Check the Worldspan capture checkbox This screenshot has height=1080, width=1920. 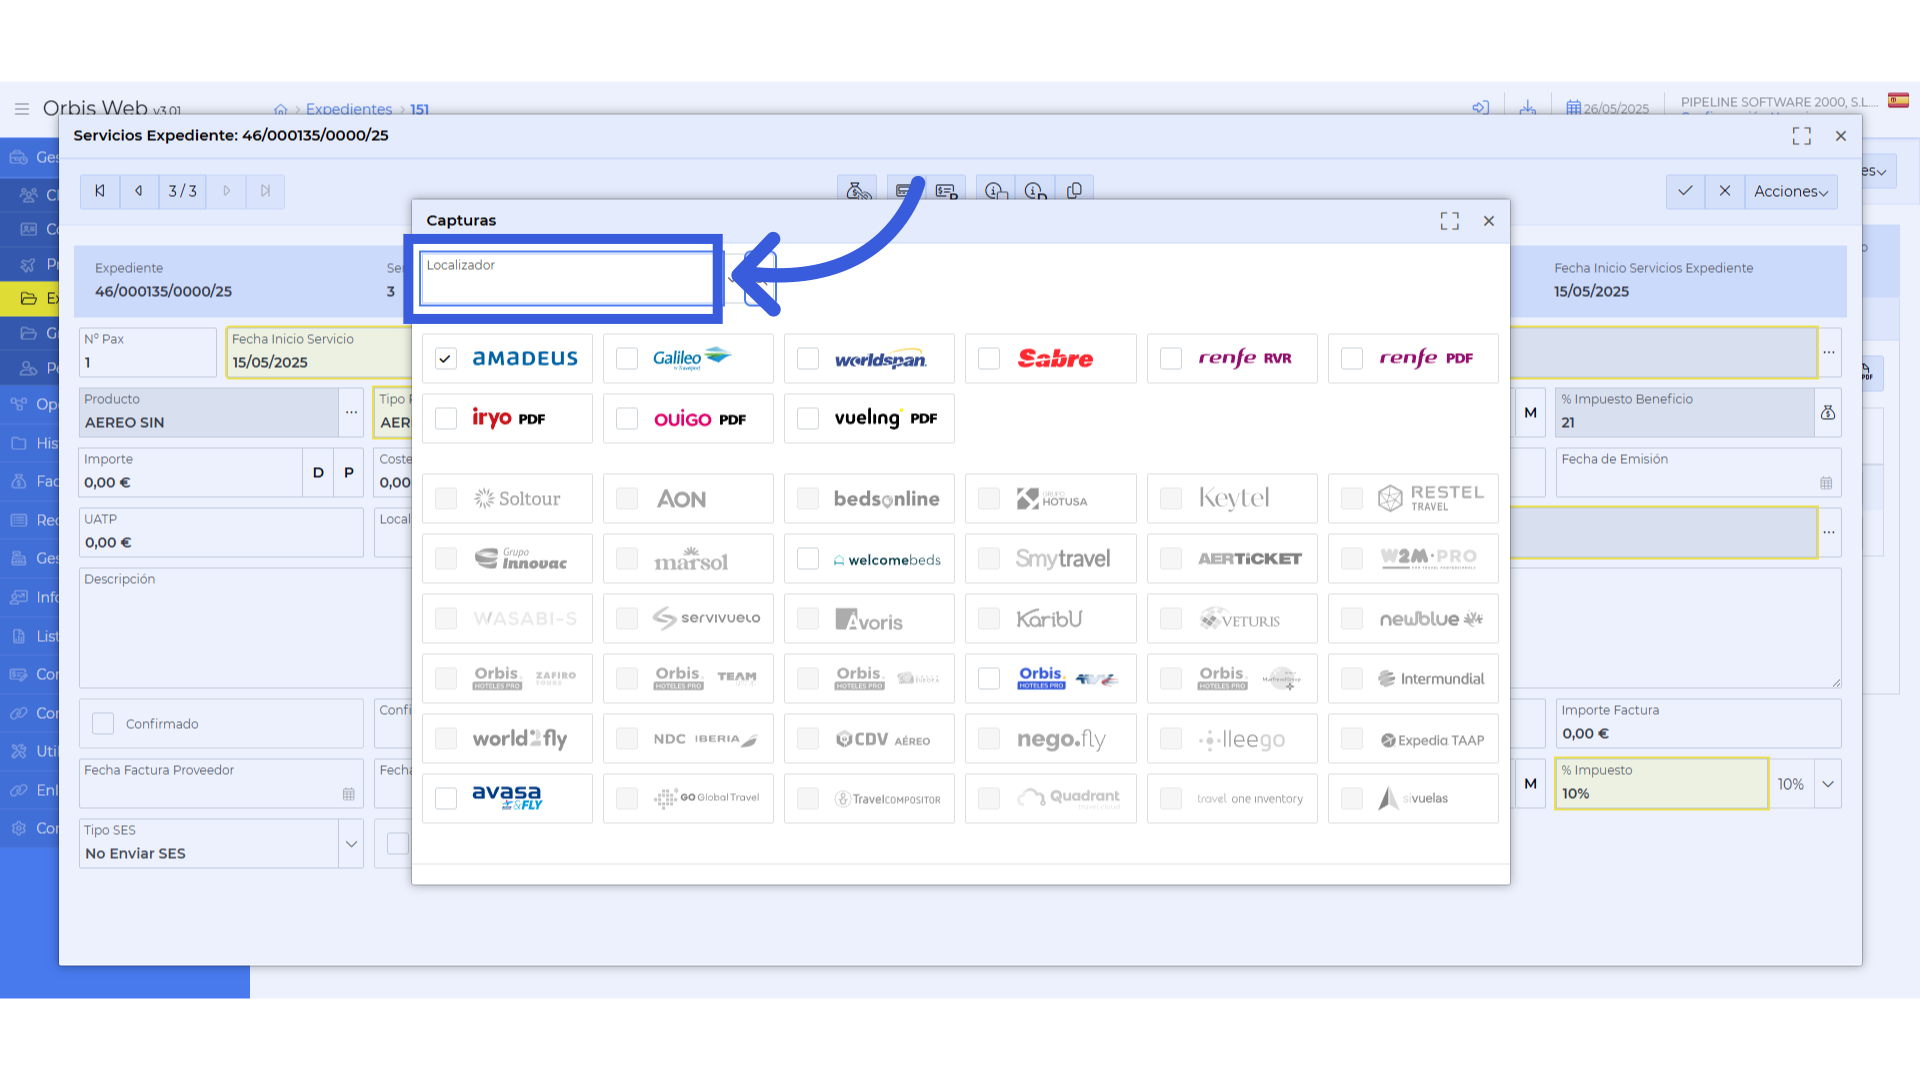[x=808, y=358]
